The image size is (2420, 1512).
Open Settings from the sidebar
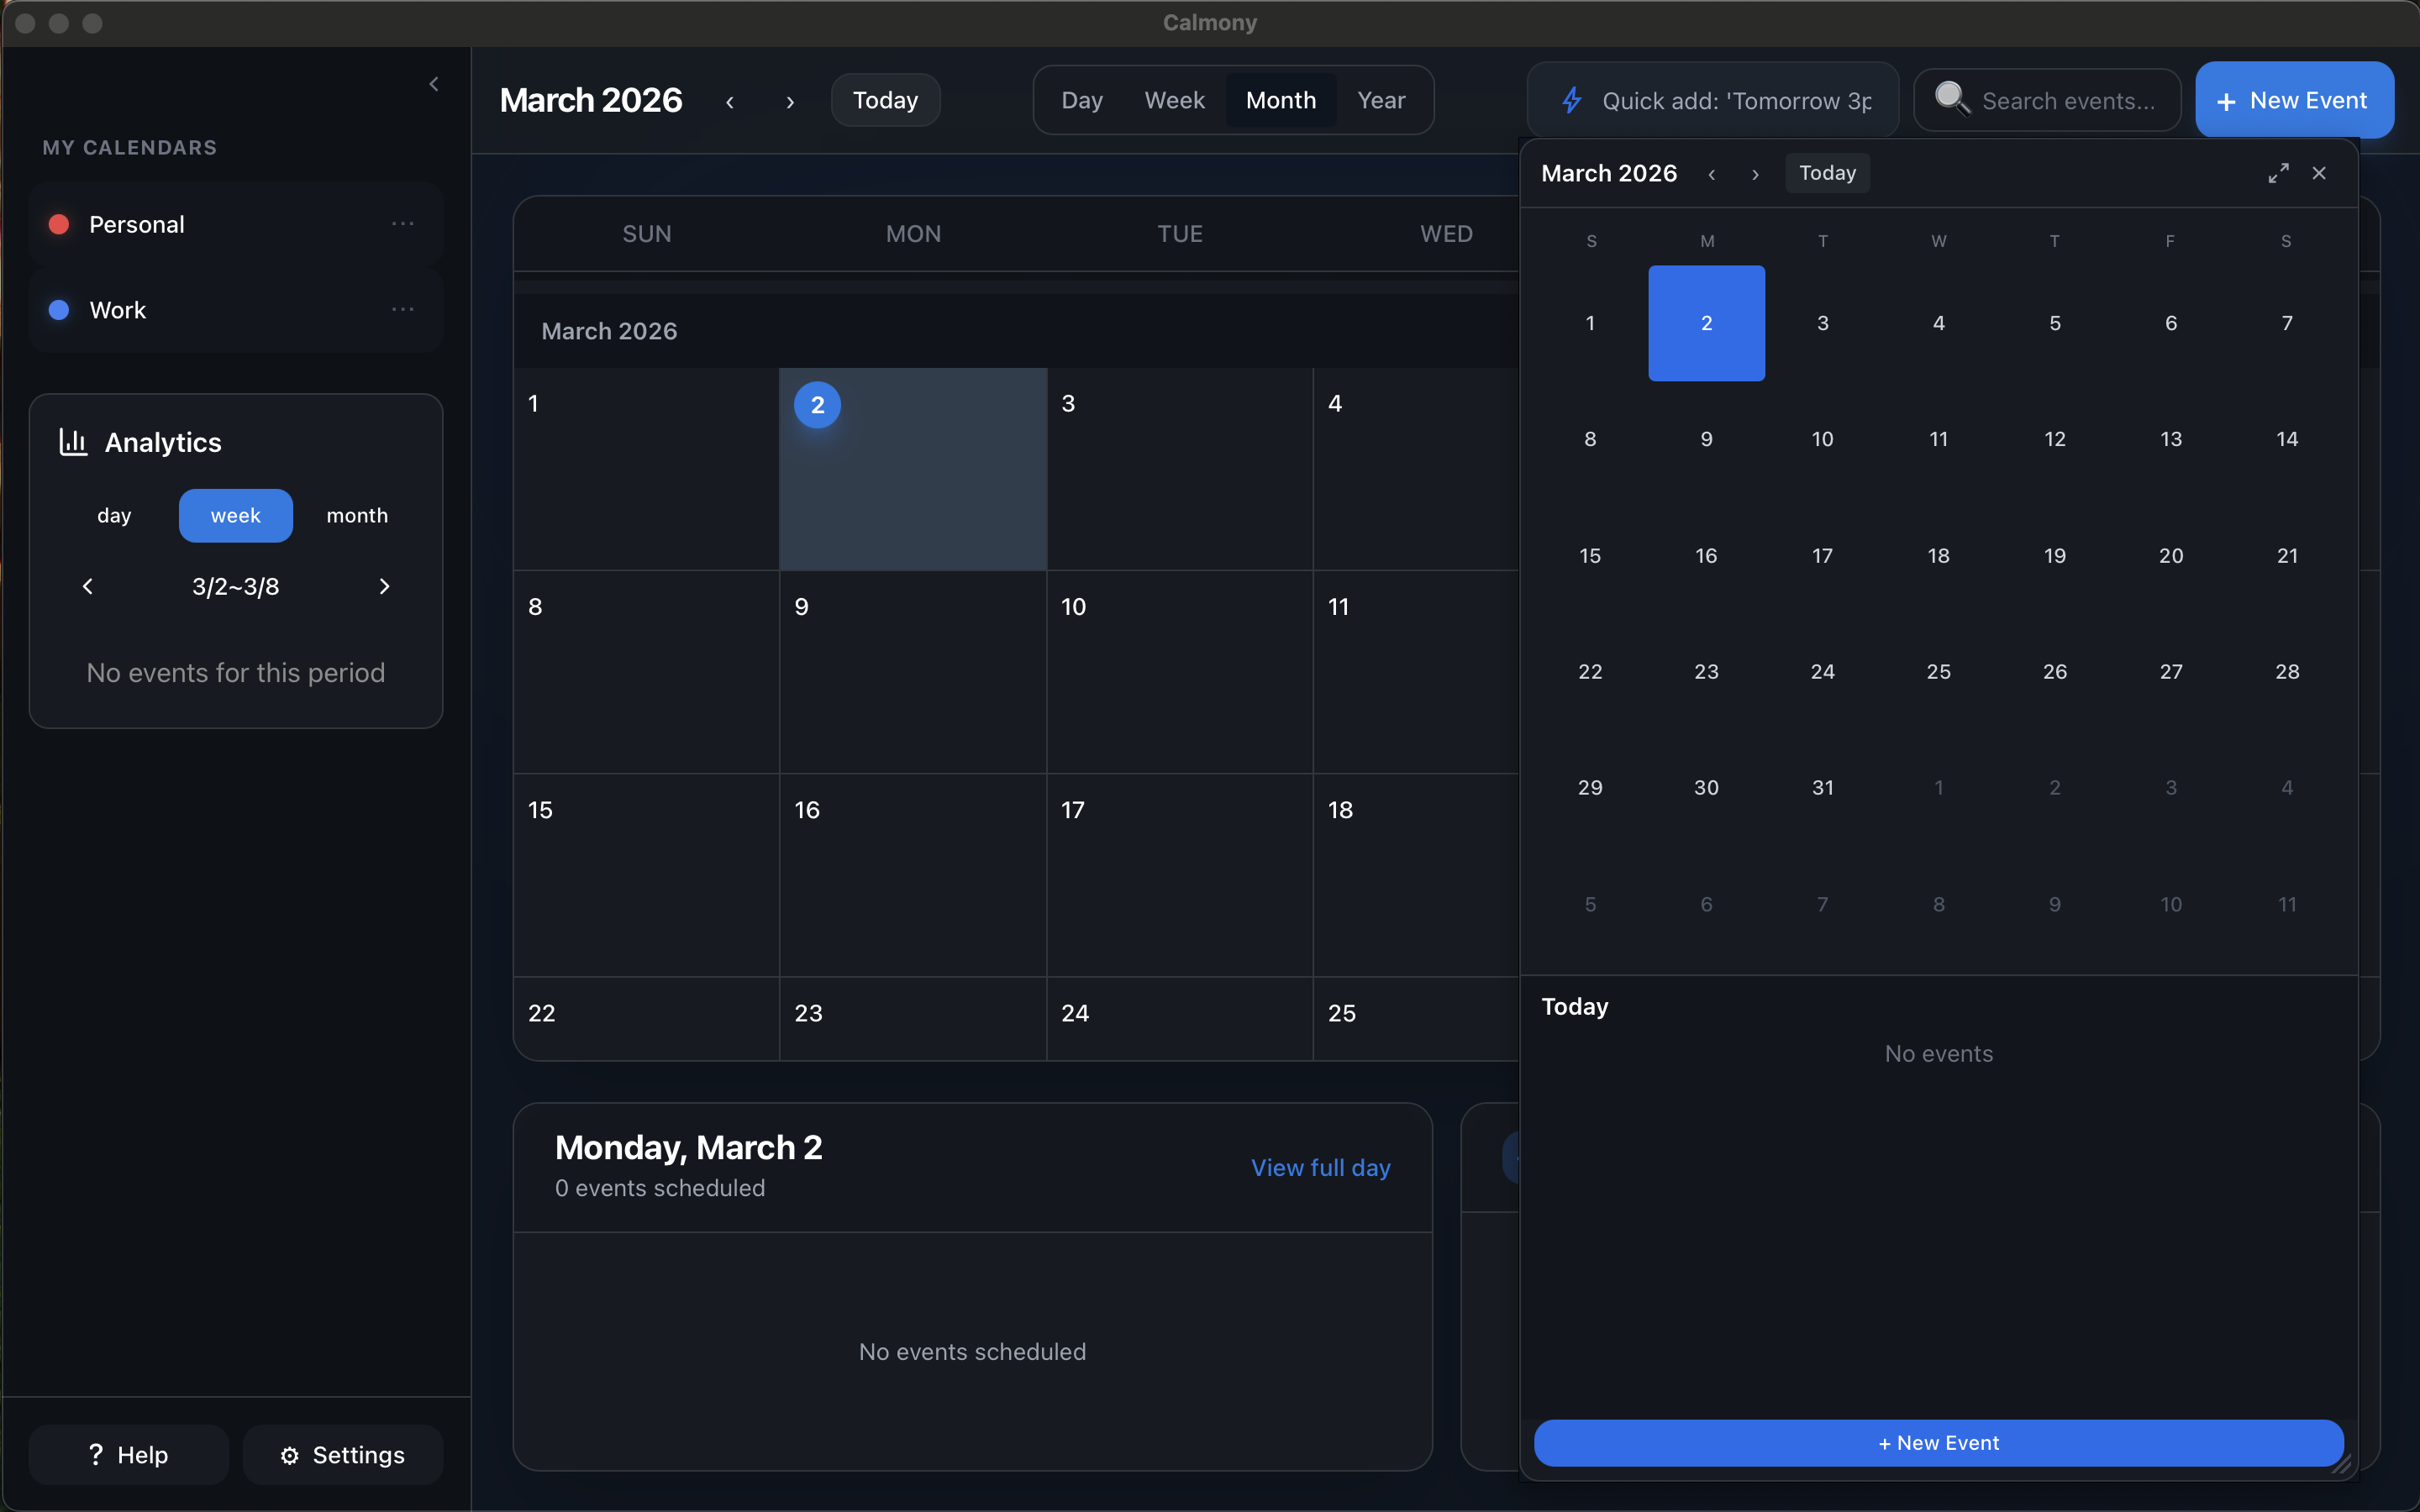coord(342,1454)
